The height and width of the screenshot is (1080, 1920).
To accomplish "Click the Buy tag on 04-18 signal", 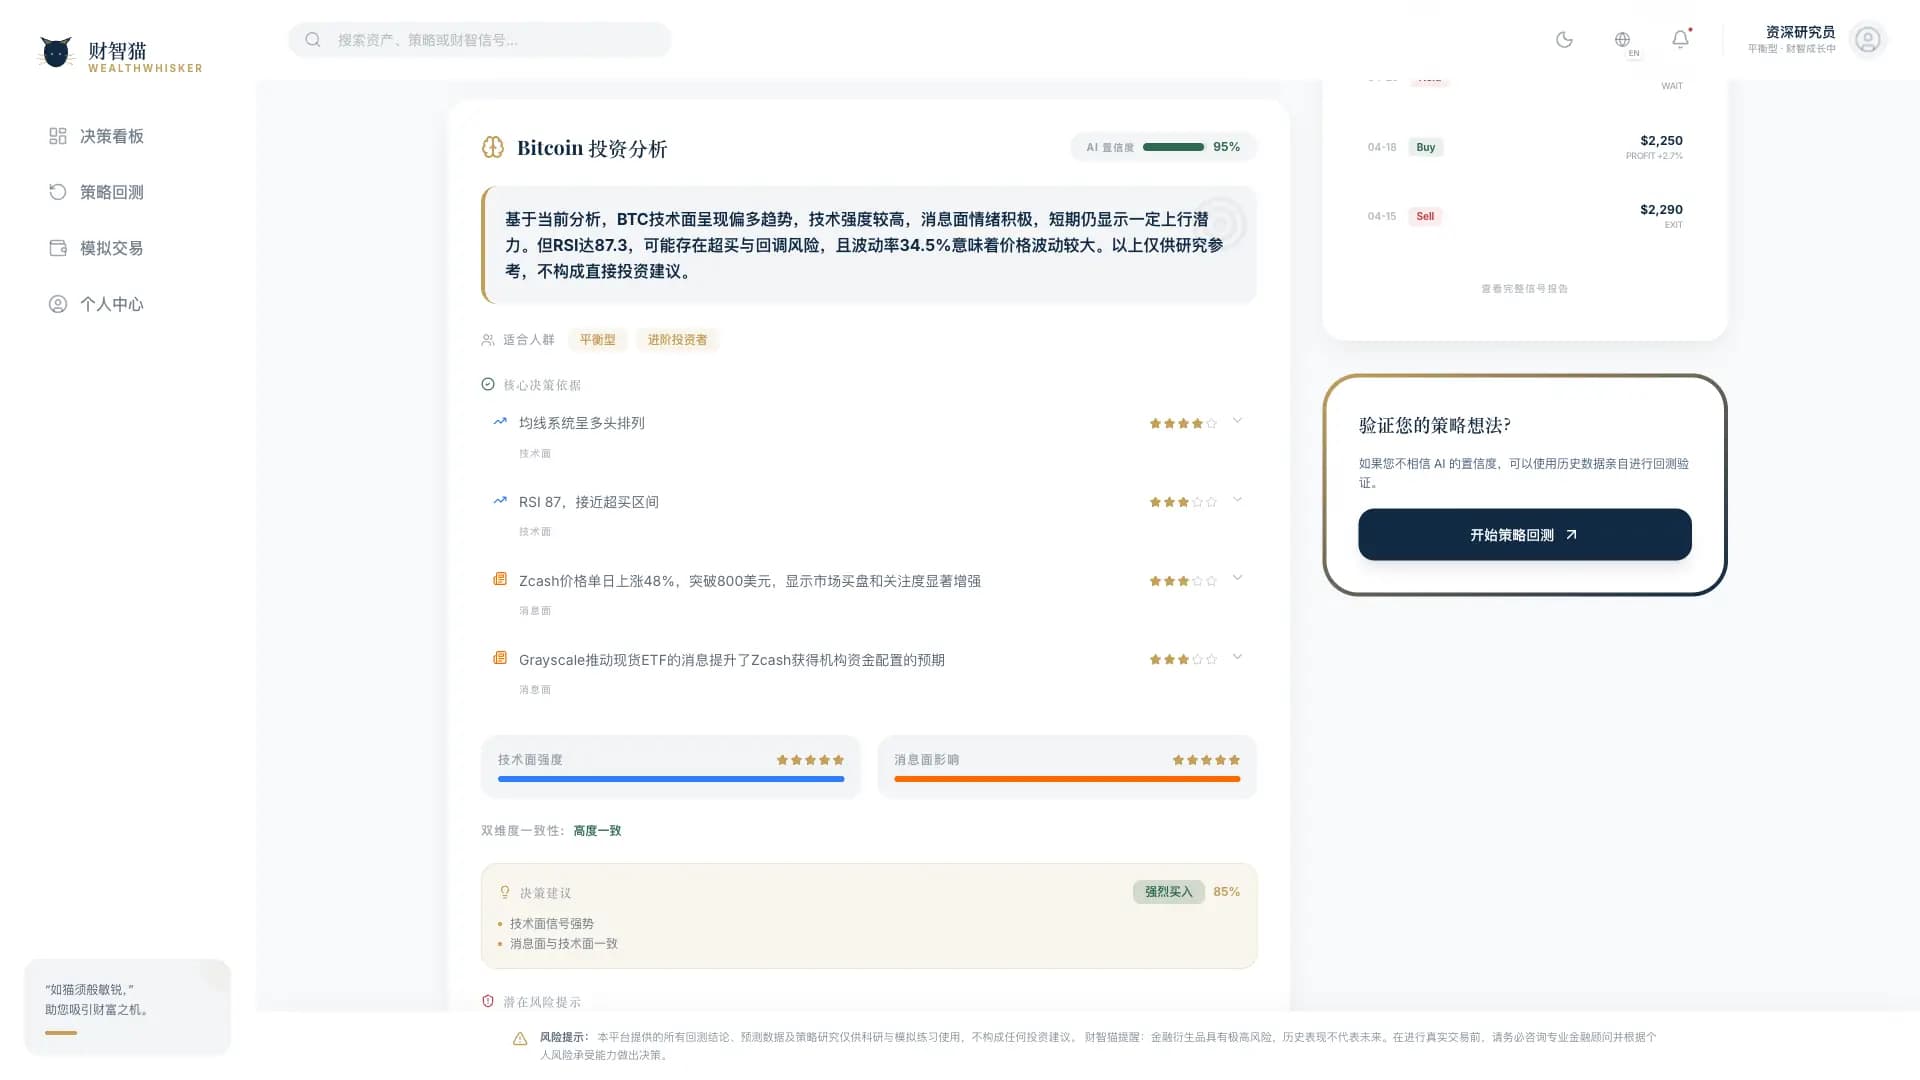I will 1425,147.
